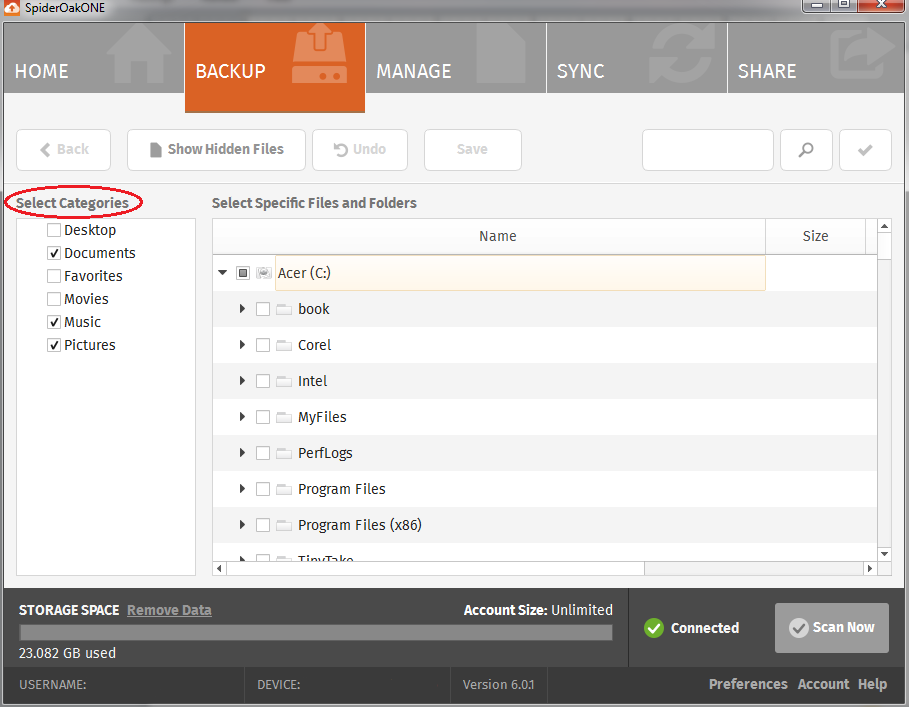This screenshot has height=707, width=909.
Task: Click the PerfLogs folder icon
Action: click(x=283, y=453)
